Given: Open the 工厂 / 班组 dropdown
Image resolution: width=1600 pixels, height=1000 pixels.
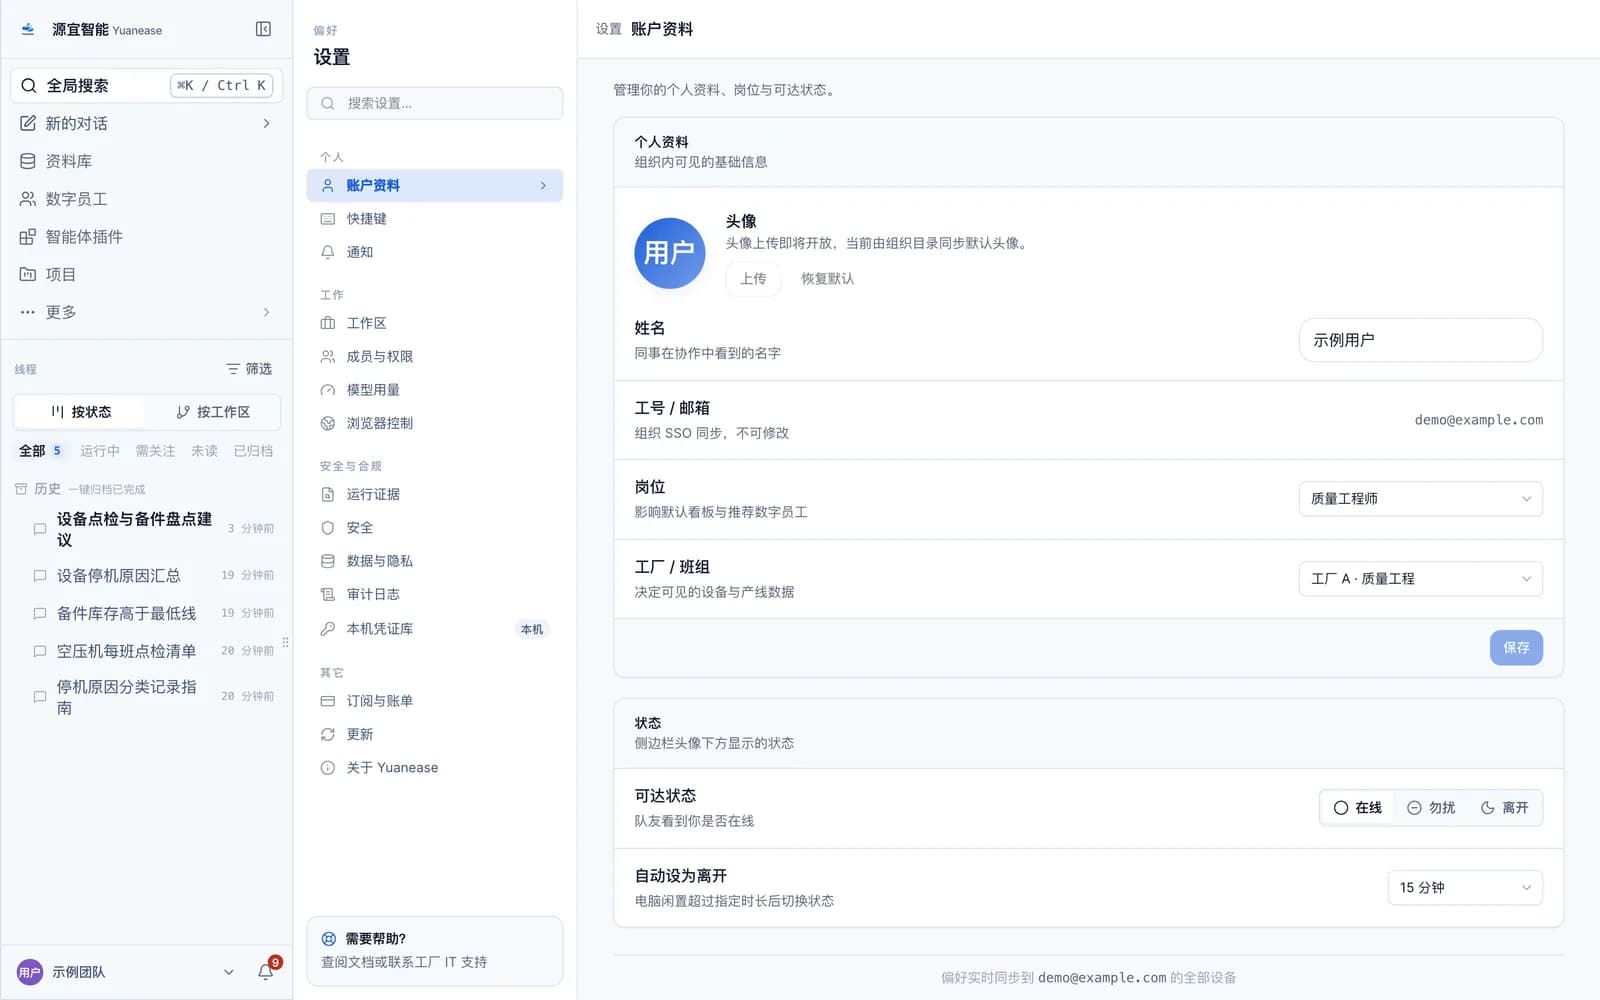Looking at the screenshot, I should click(1420, 579).
